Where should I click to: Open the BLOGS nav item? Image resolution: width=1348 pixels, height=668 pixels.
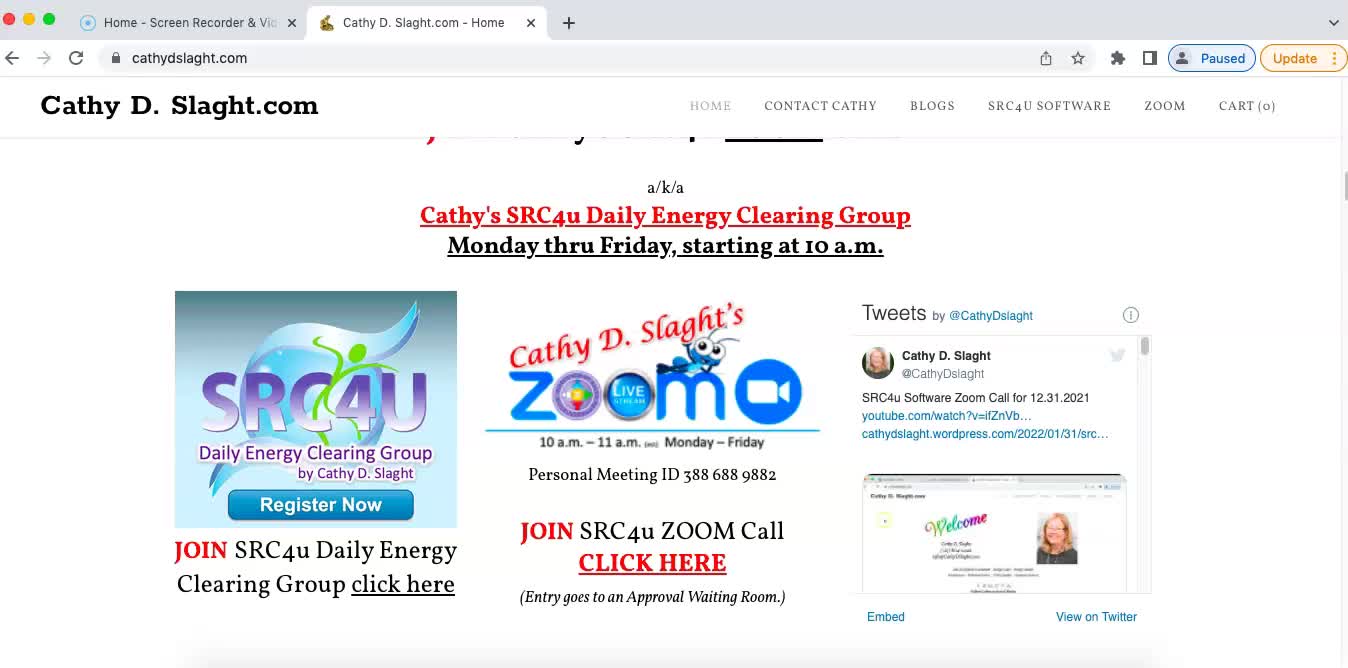[x=932, y=106]
